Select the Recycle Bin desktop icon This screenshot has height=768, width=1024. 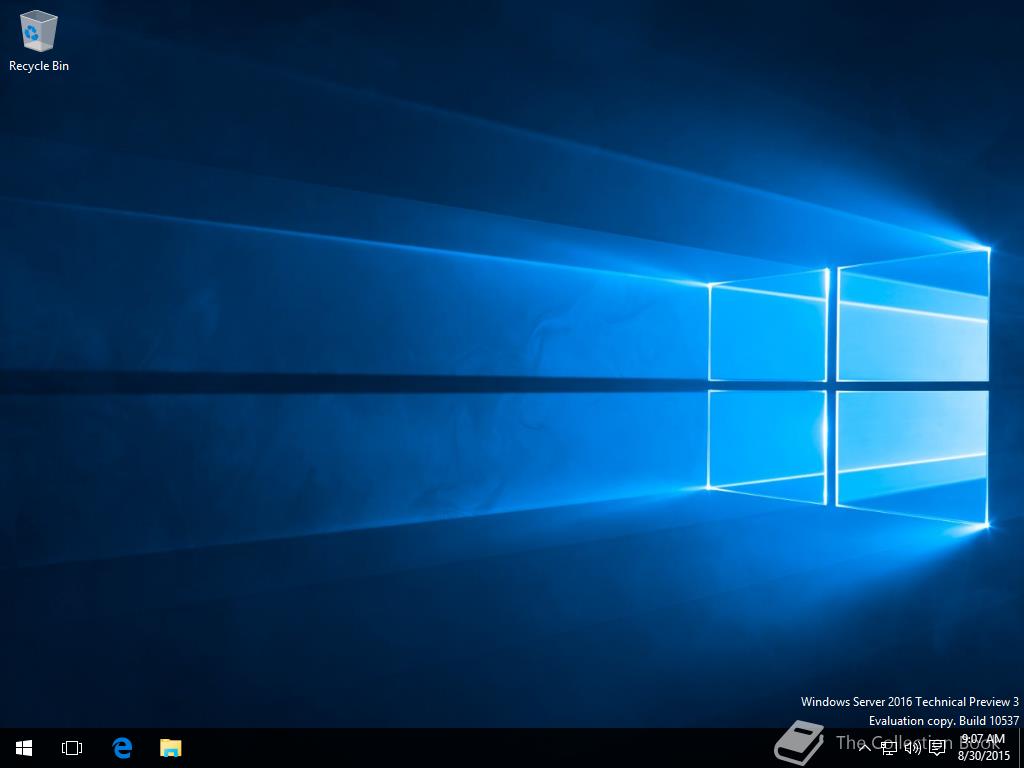coord(39,41)
